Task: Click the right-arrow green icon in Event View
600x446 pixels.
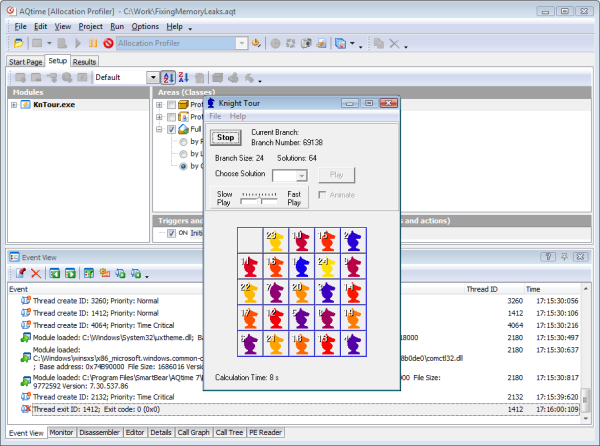Action: (x=70, y=273)
